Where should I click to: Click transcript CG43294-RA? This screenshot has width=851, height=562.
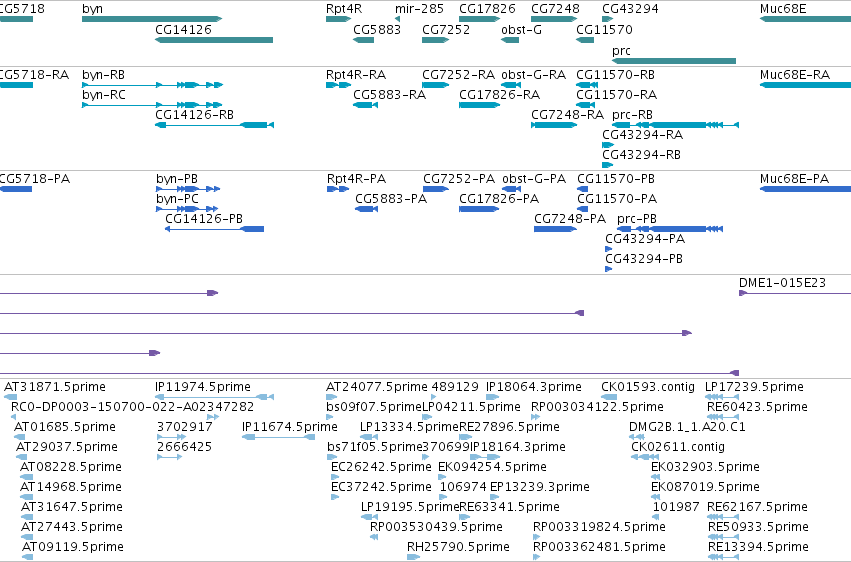pyautogui.click(x=608, y=145)
